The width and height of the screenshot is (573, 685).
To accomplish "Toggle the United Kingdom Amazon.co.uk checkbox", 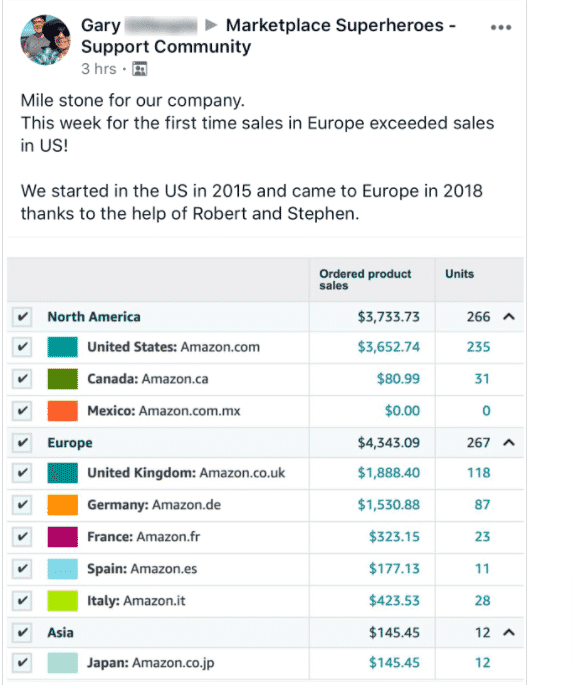I will (22, 473).
